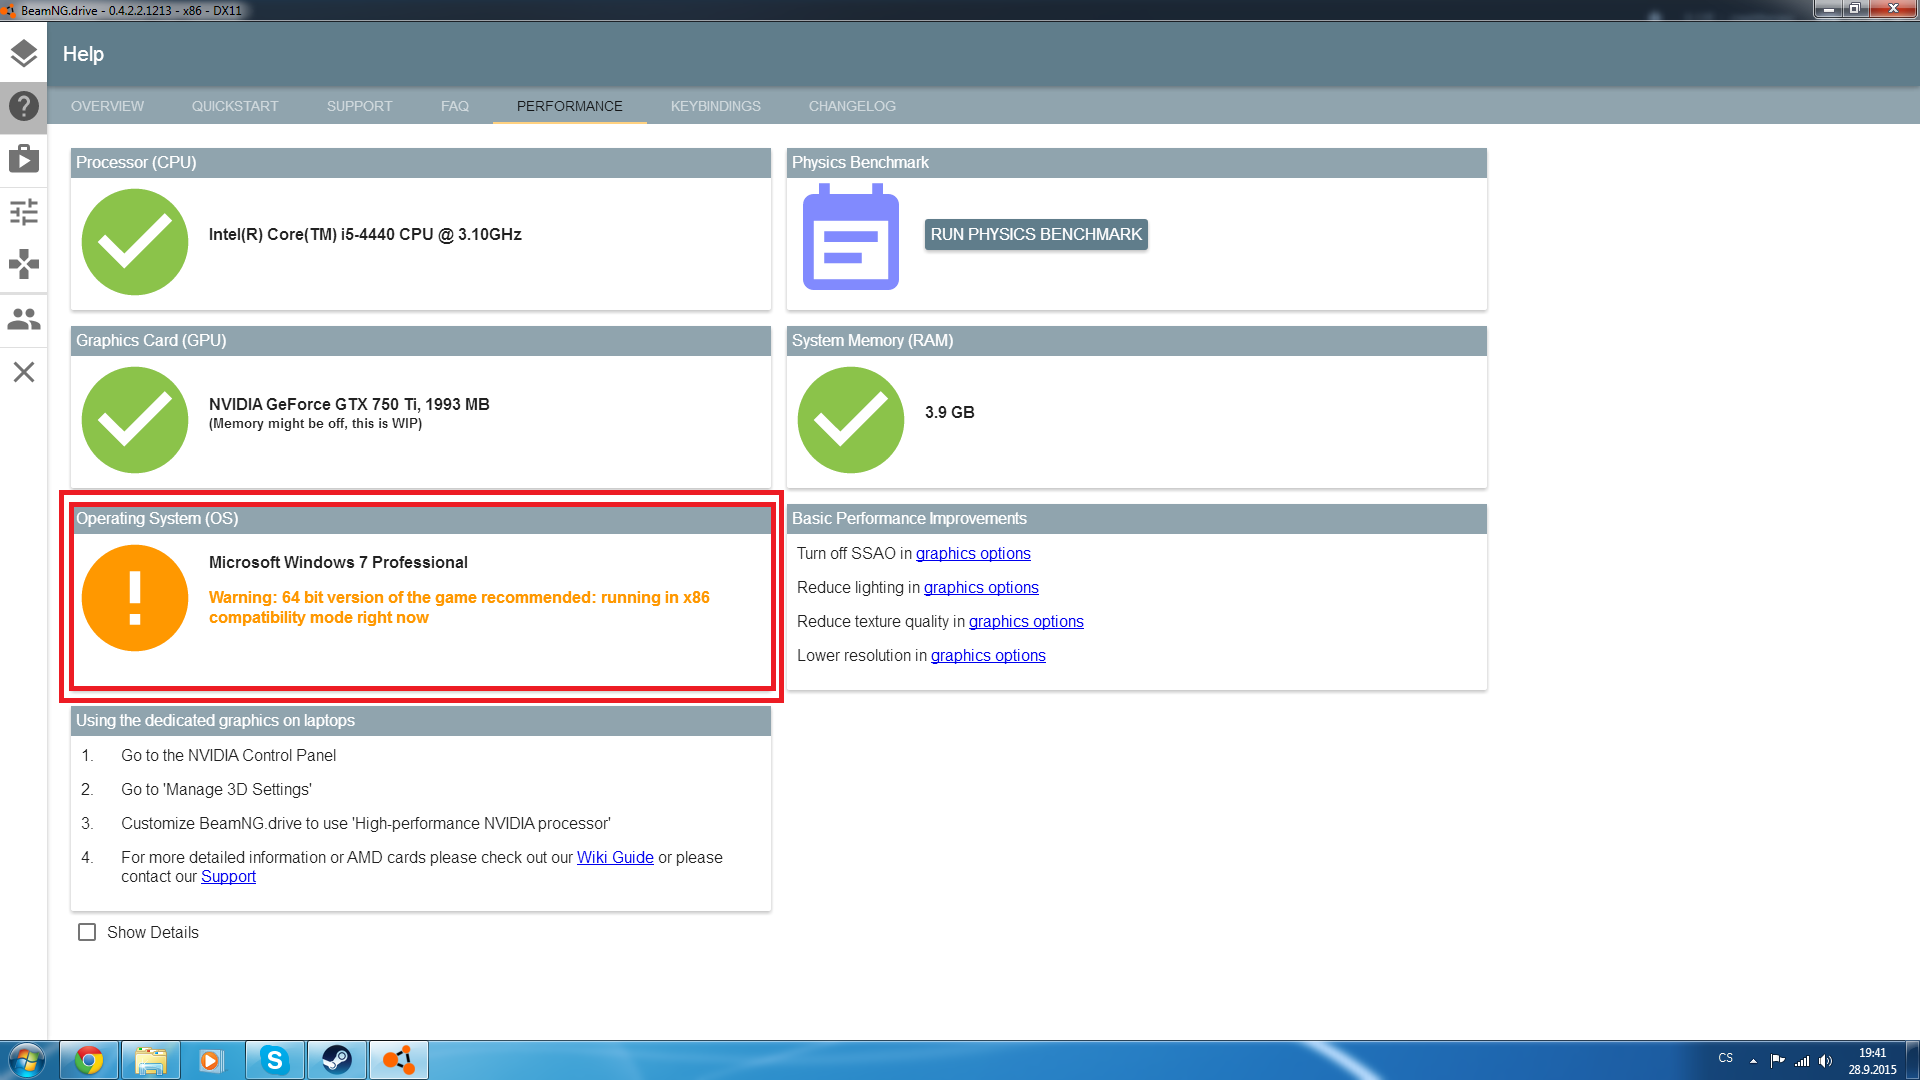The height and width of the screenshot is (1080, 1920).
Task: Switch to the Support tab
Action: tap(359, 106)
